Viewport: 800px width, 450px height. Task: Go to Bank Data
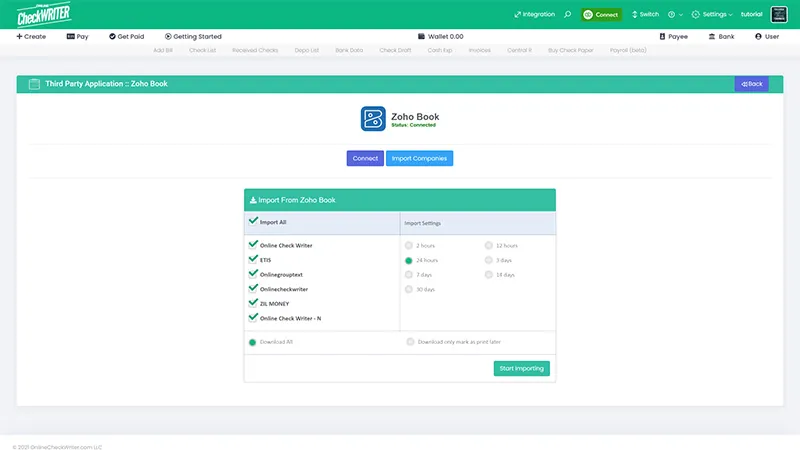pos(349,50)
